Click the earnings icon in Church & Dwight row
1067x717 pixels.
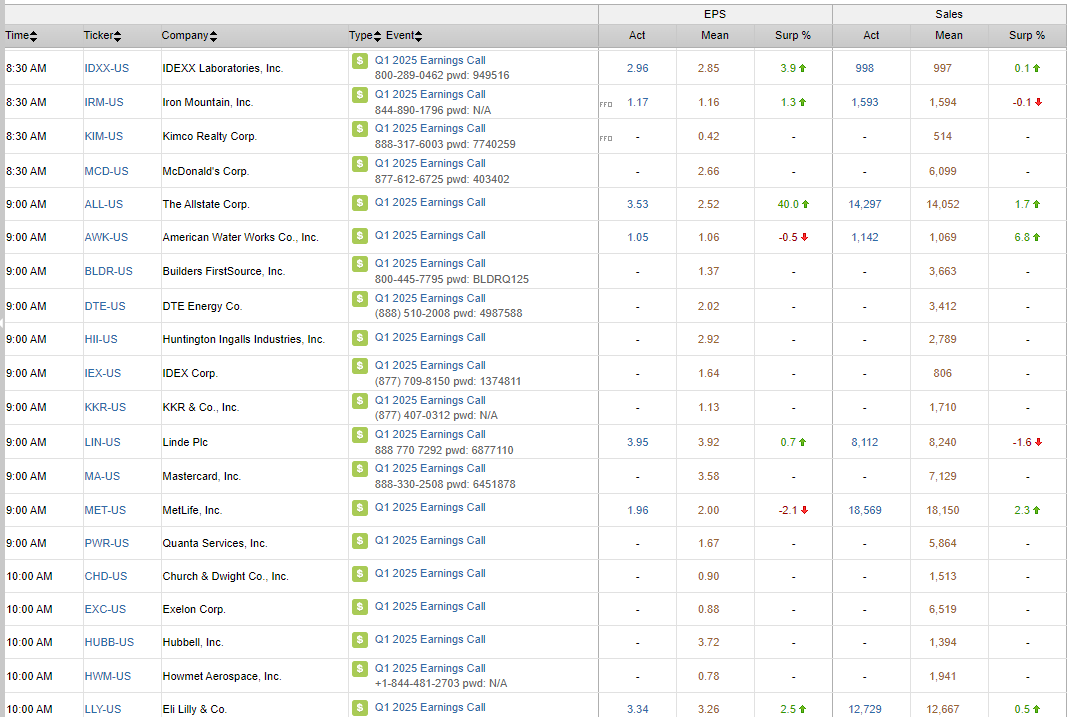tap(360, 573)
